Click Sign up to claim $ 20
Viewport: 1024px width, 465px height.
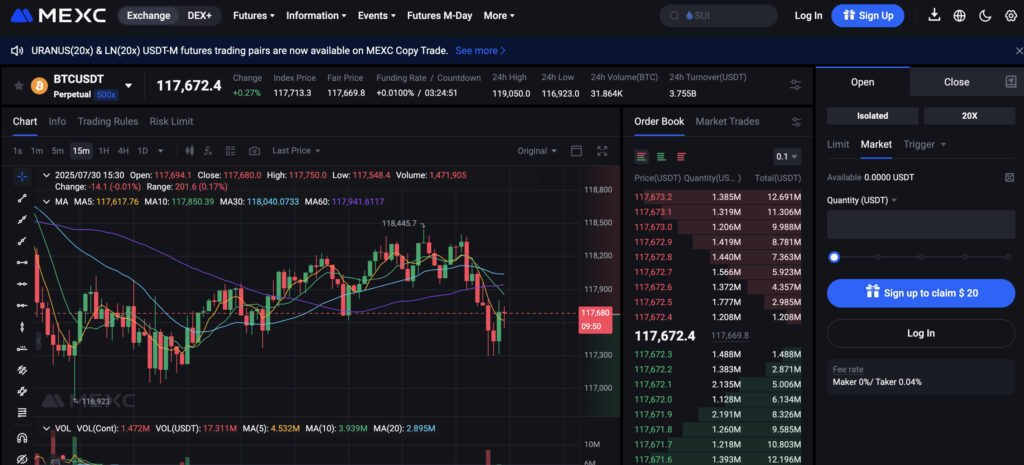921,293
